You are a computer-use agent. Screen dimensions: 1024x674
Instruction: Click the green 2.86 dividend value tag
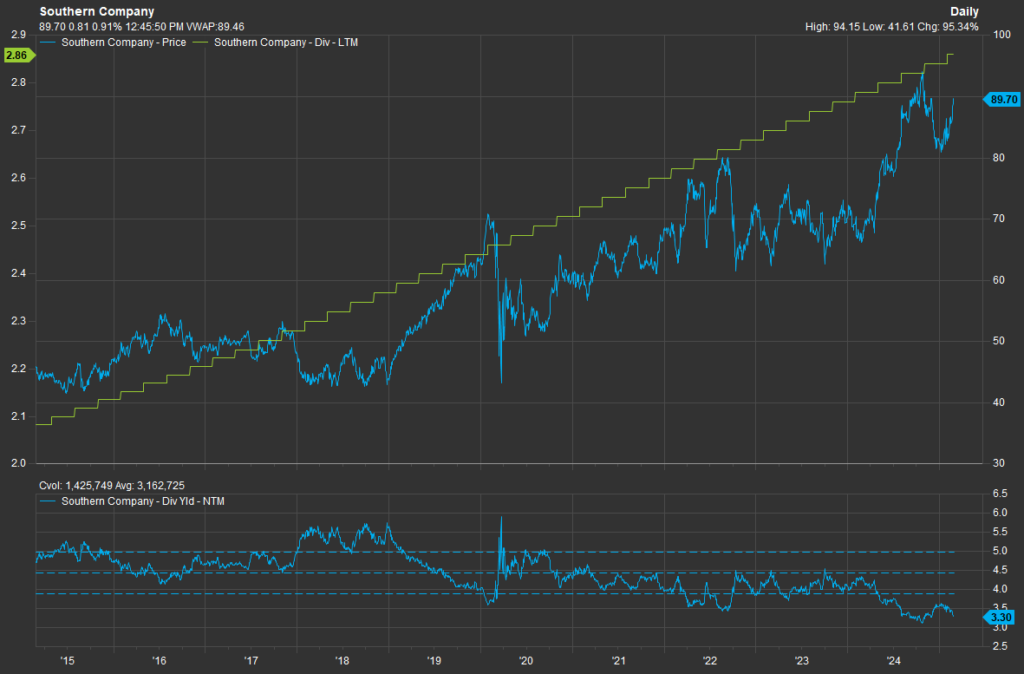[18, 55]
